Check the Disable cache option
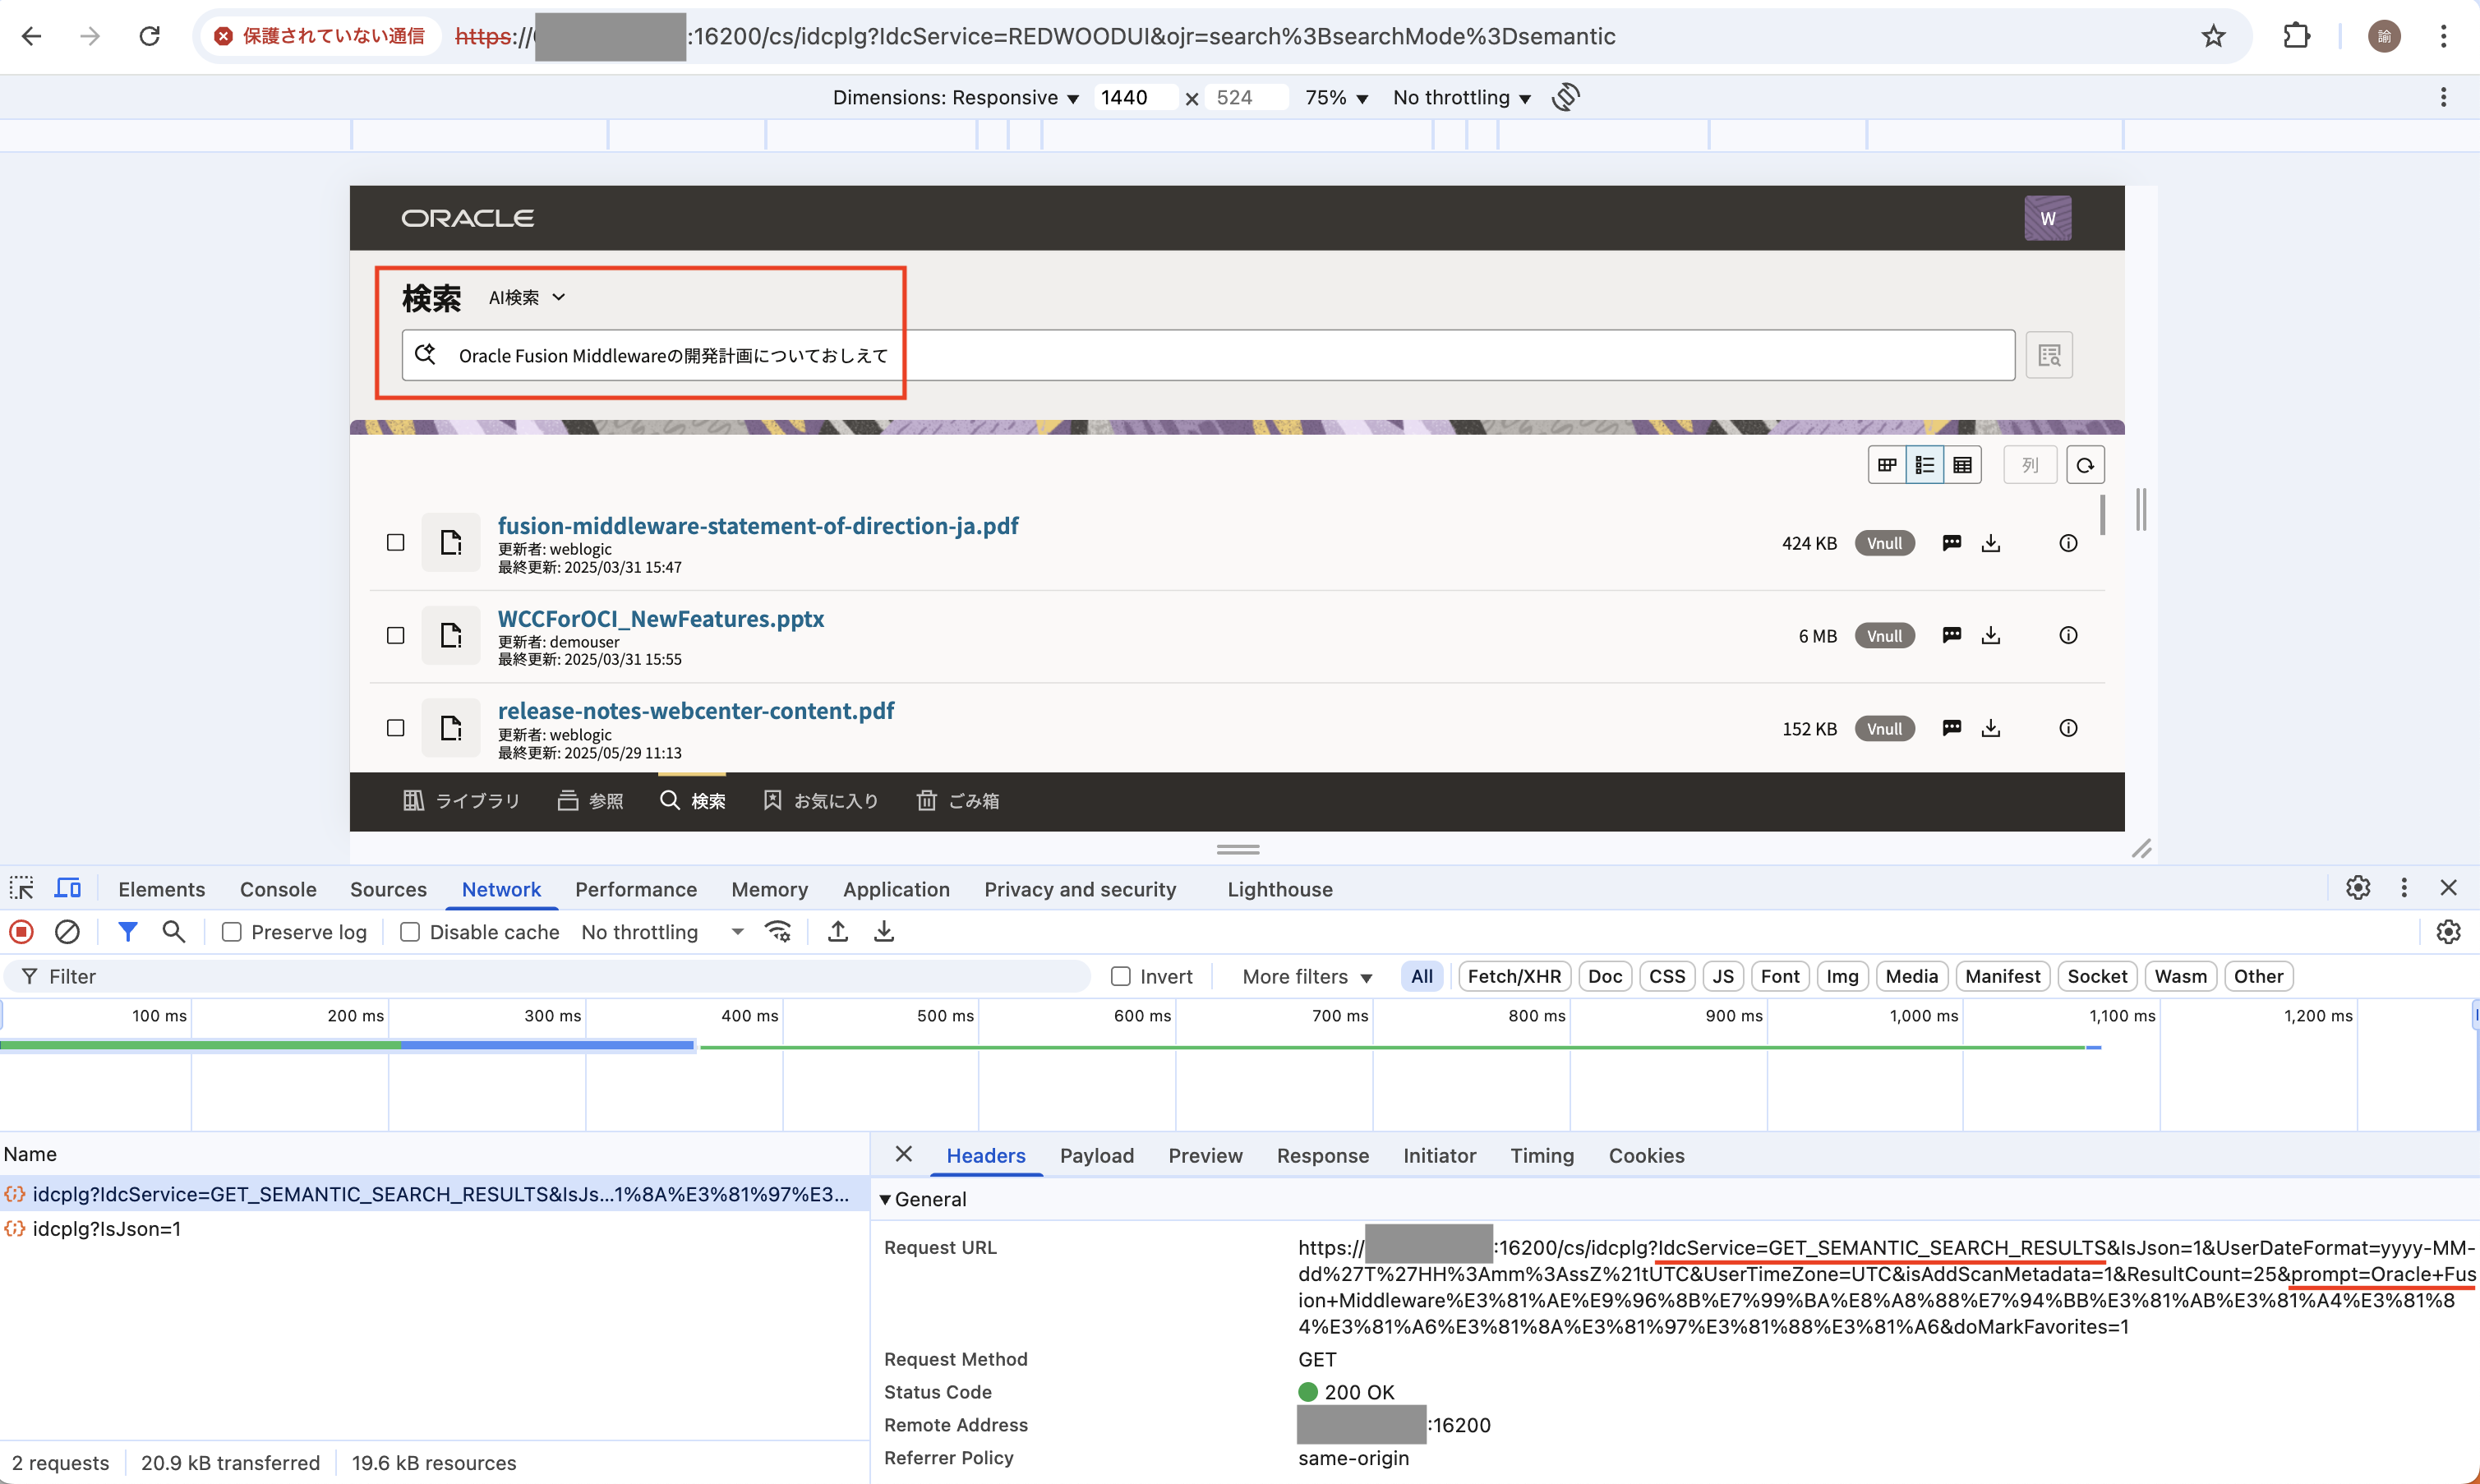Viewport: 2480px width, 1484px height. 410,932
